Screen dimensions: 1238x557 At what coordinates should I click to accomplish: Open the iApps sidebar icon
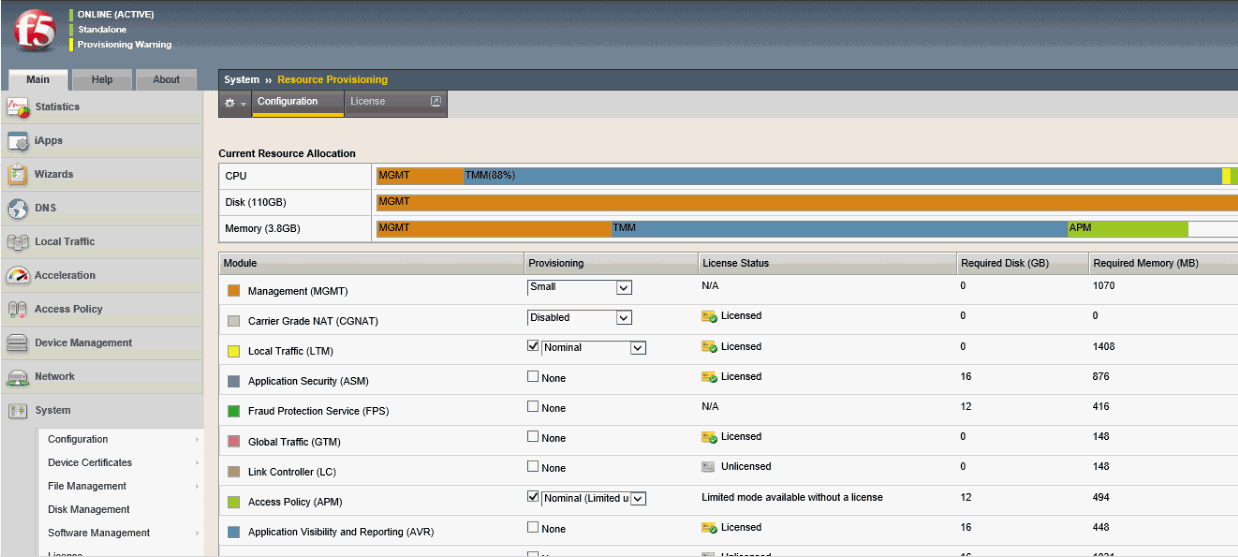18,141
